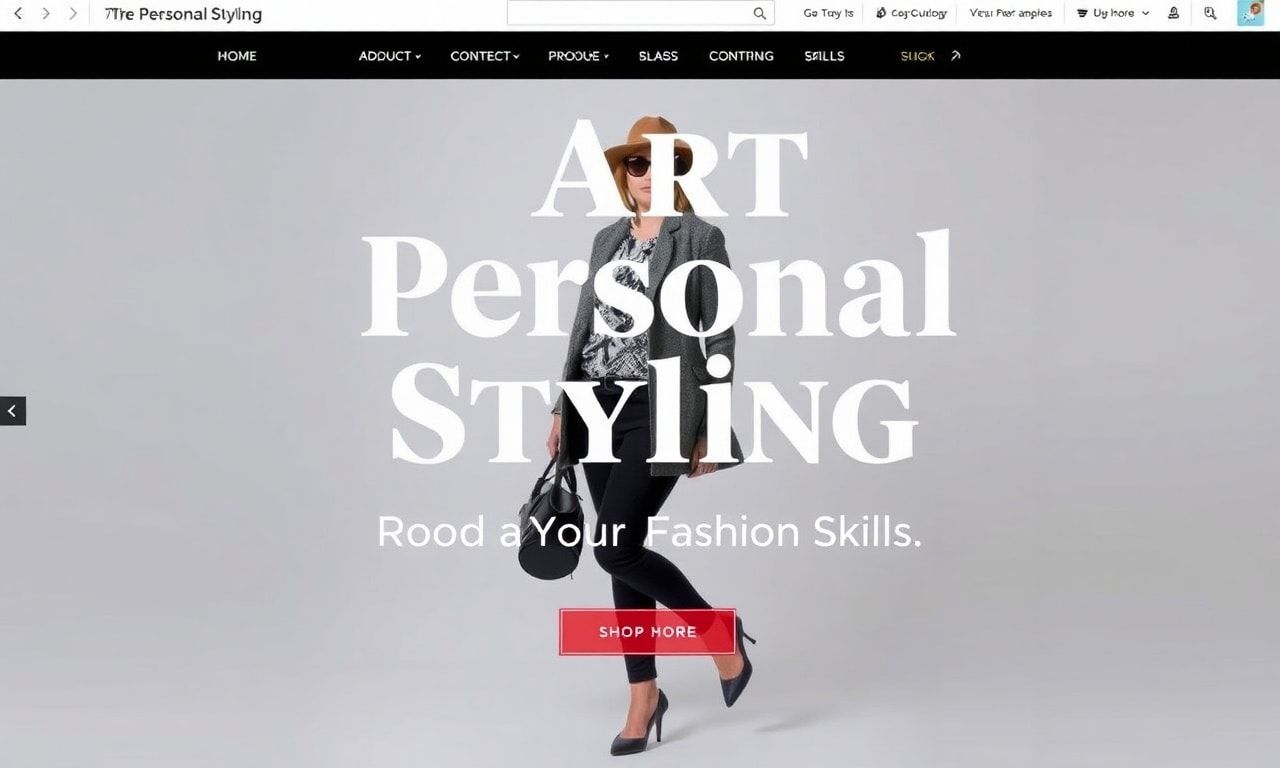This screenshot has width=1280, height=768.
Task: Click the icon beside Cop Curlogy
Action: click(x=881, y=14)
